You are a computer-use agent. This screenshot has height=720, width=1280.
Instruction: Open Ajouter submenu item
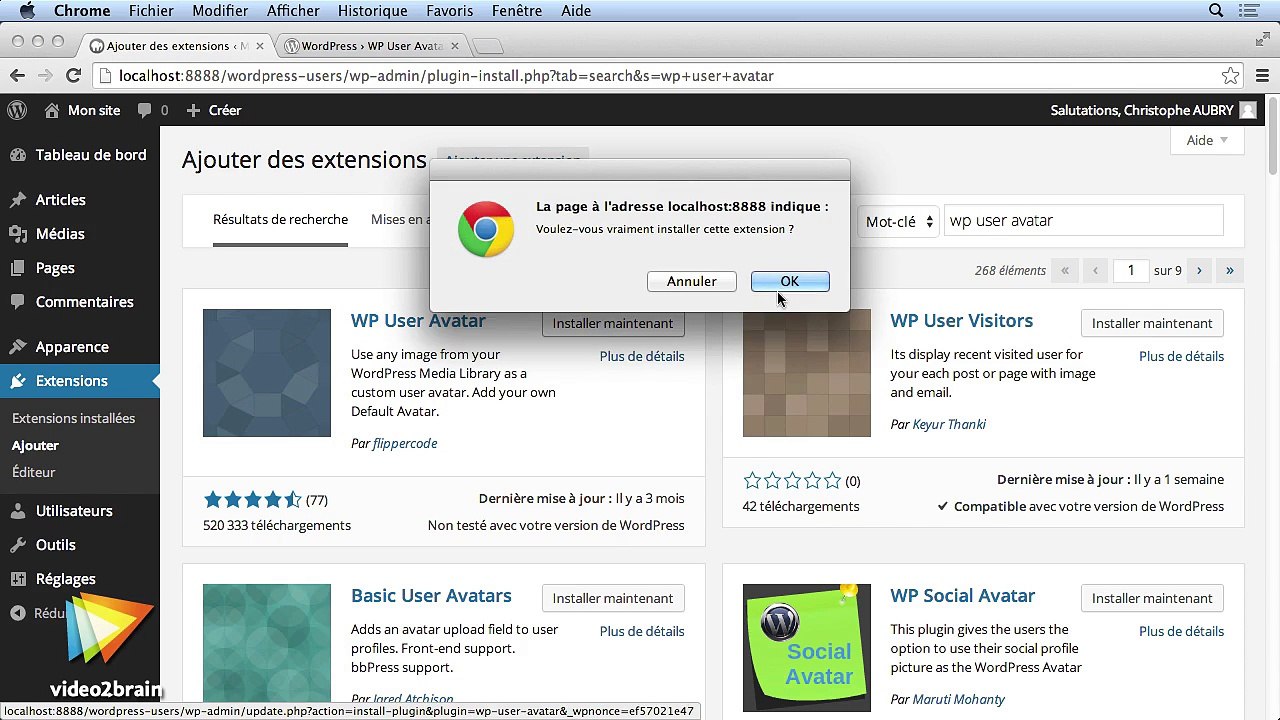pyautogui.click(x=35, y=445)
